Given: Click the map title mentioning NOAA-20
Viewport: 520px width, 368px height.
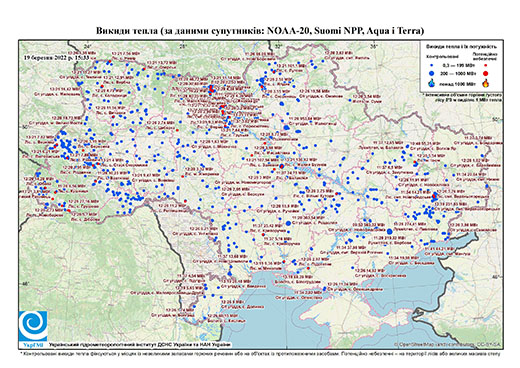Looking at the screenshot, I should 260,31.
